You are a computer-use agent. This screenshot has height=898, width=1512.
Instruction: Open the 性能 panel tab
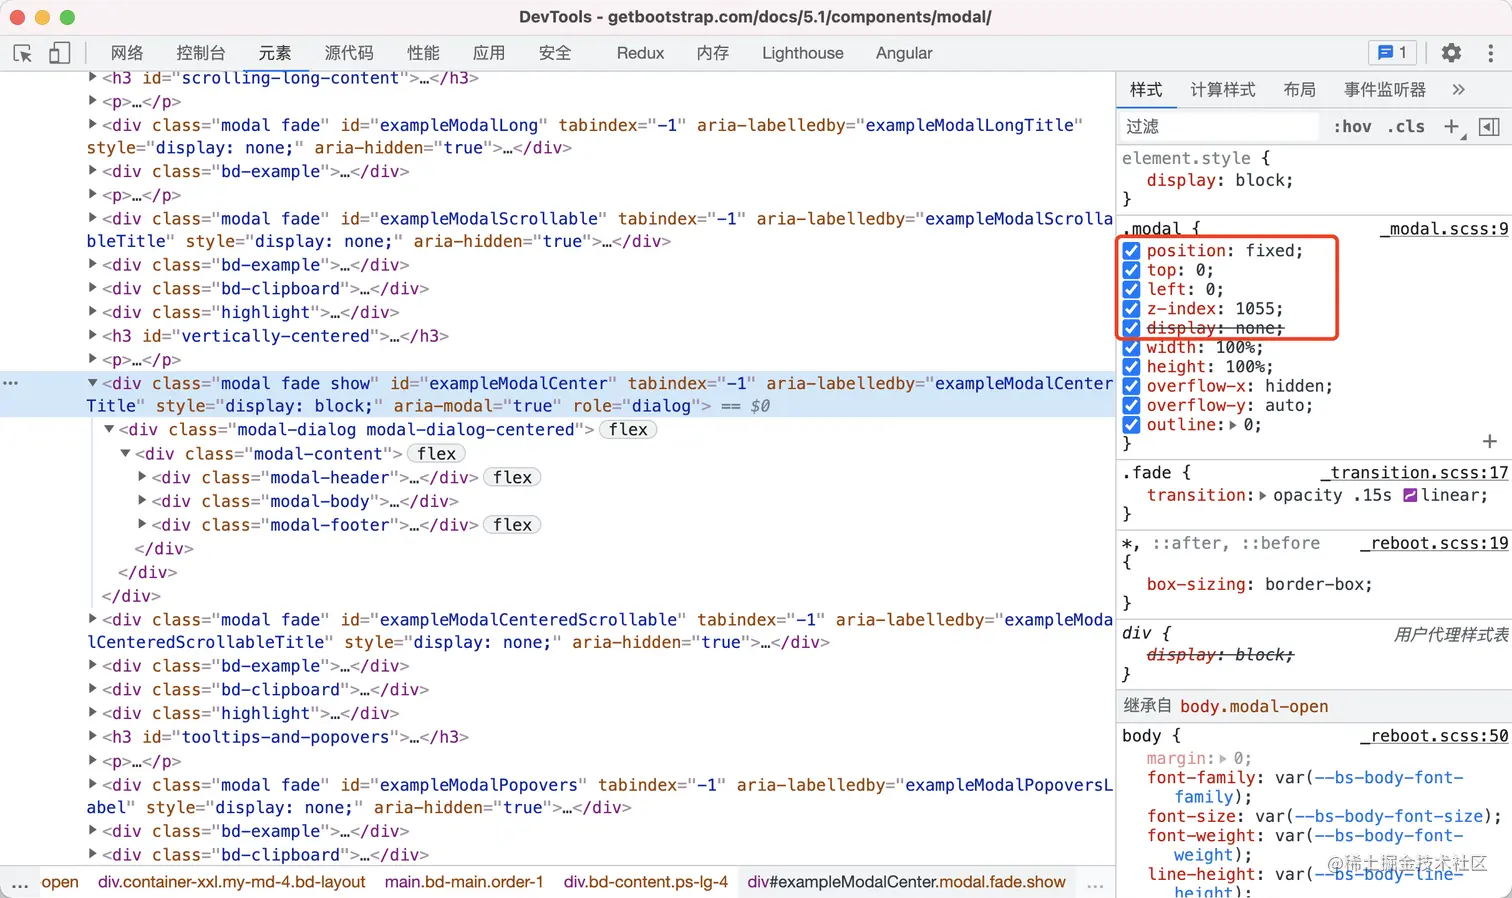(x=423, y=53)
